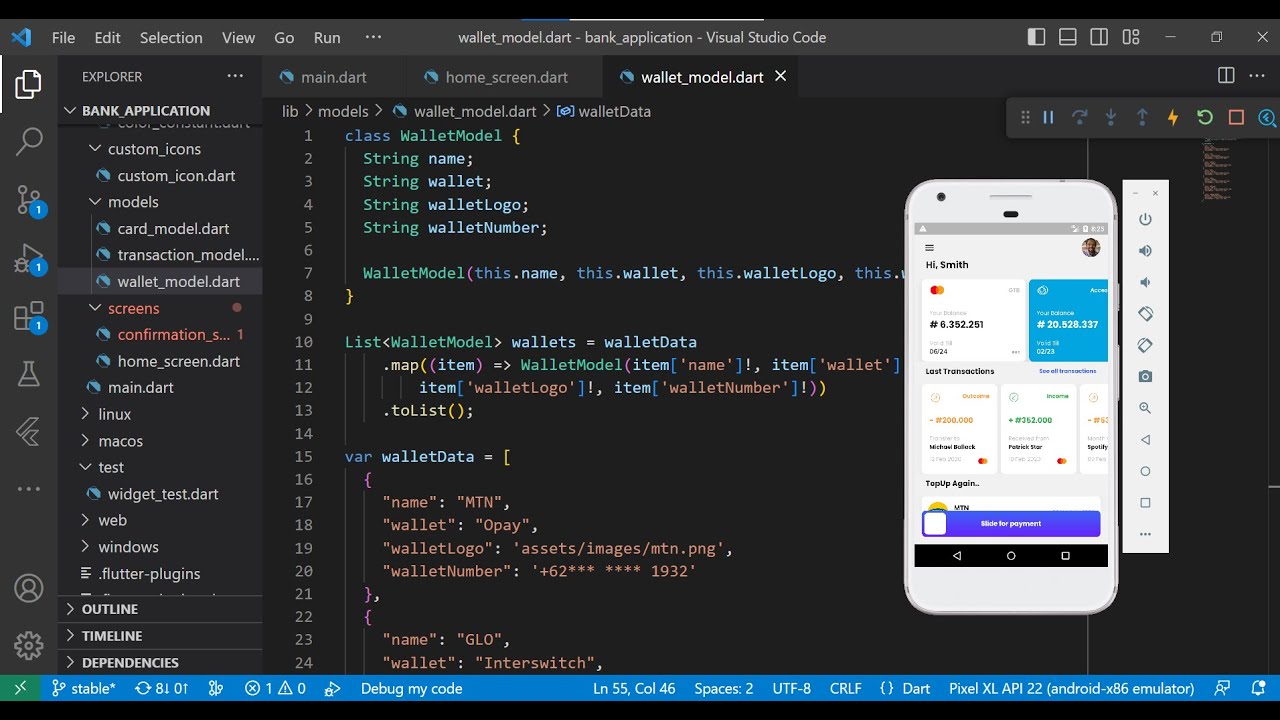Take emulator screenshot with camera icon

(1145, 377)
